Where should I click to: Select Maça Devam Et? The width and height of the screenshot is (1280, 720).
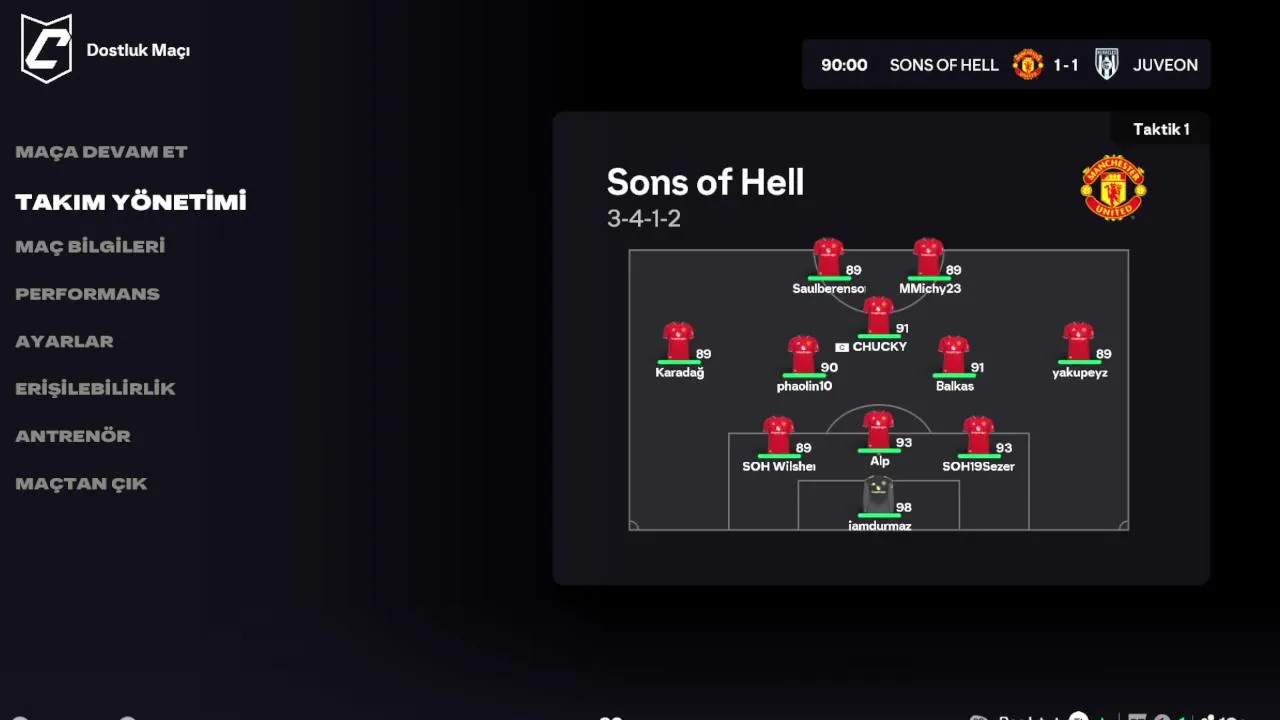[101, 152]
